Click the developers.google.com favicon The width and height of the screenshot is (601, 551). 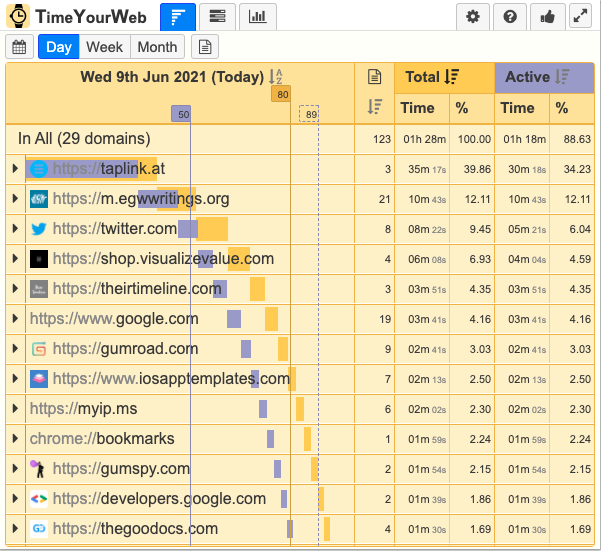tap(39, 499)
